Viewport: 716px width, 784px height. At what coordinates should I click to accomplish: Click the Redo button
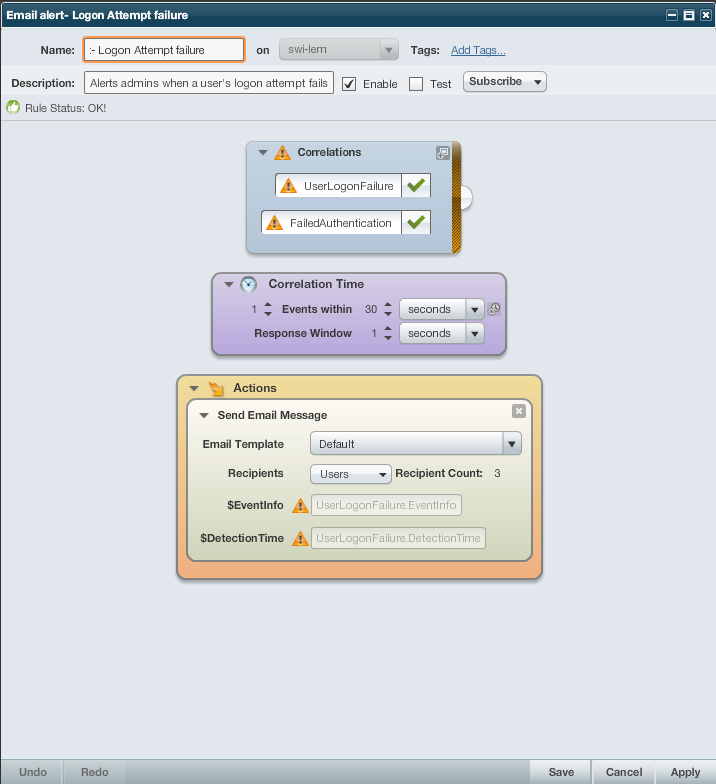click(x=94, y=772)
